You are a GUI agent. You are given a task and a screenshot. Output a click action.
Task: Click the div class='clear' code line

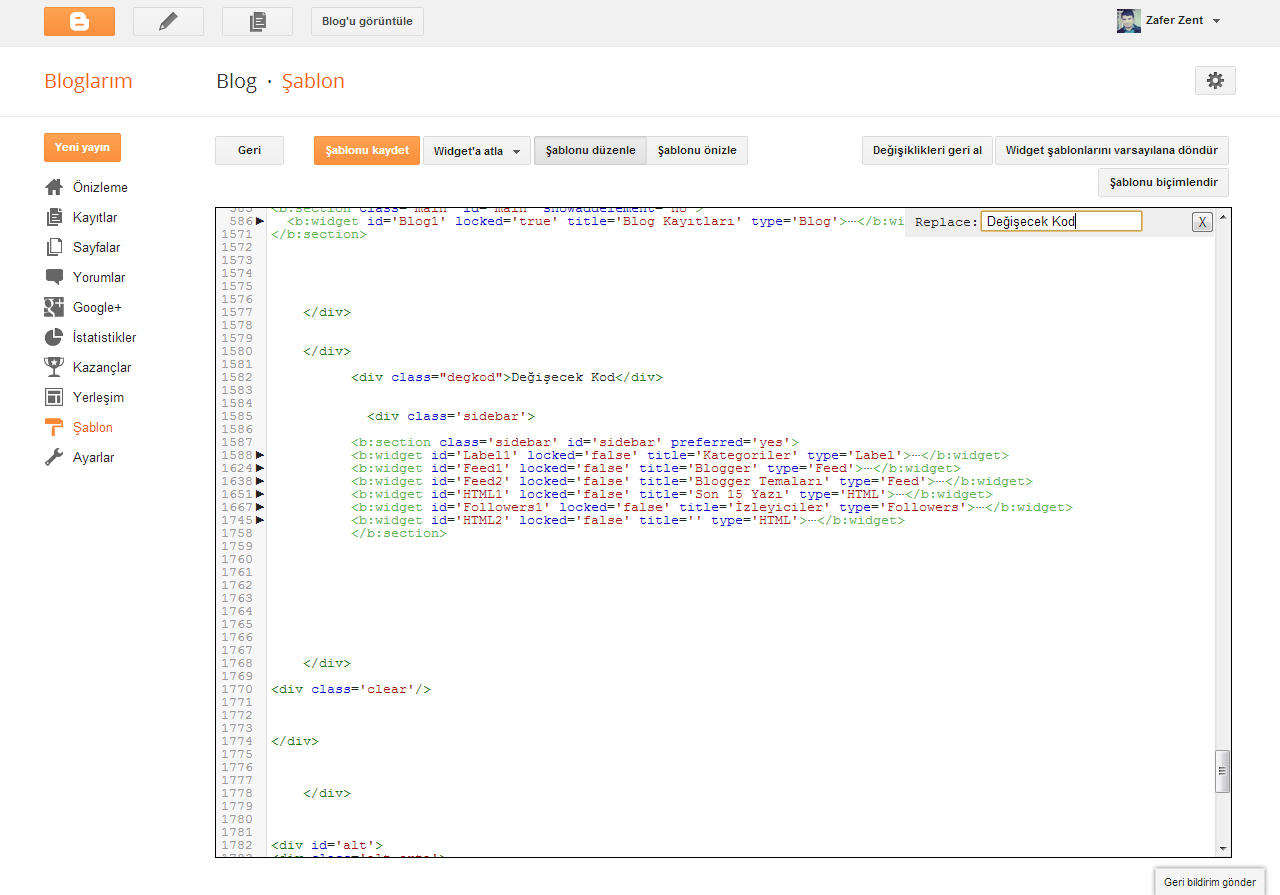pos(351,689)
